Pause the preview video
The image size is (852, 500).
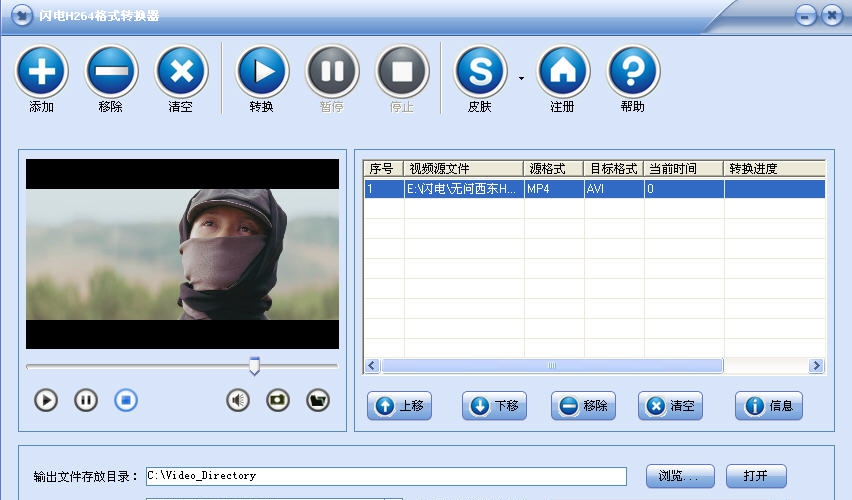click(86, 401)
